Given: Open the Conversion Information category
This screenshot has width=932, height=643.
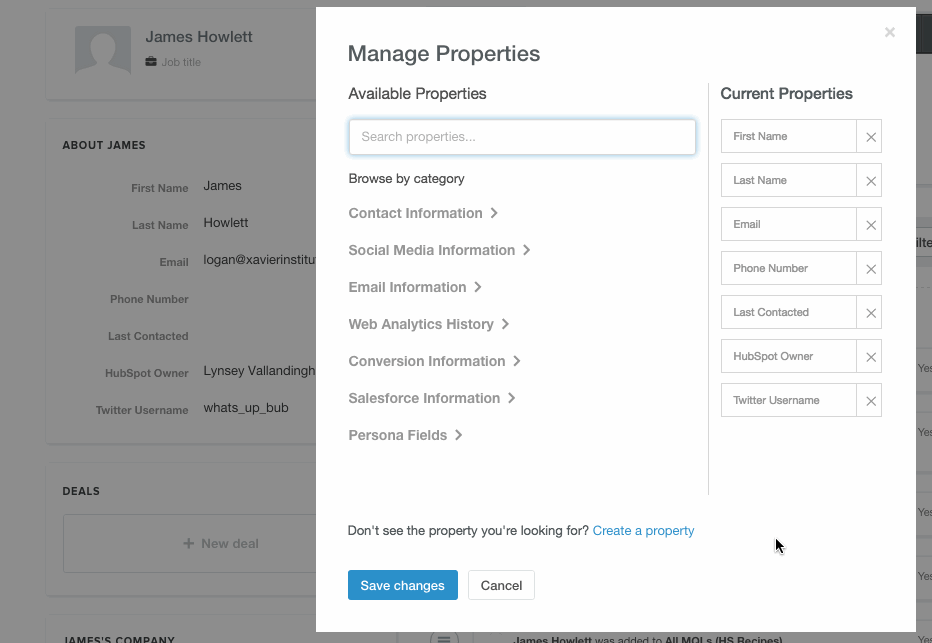Looking at the screenshot, I should 434,361.
